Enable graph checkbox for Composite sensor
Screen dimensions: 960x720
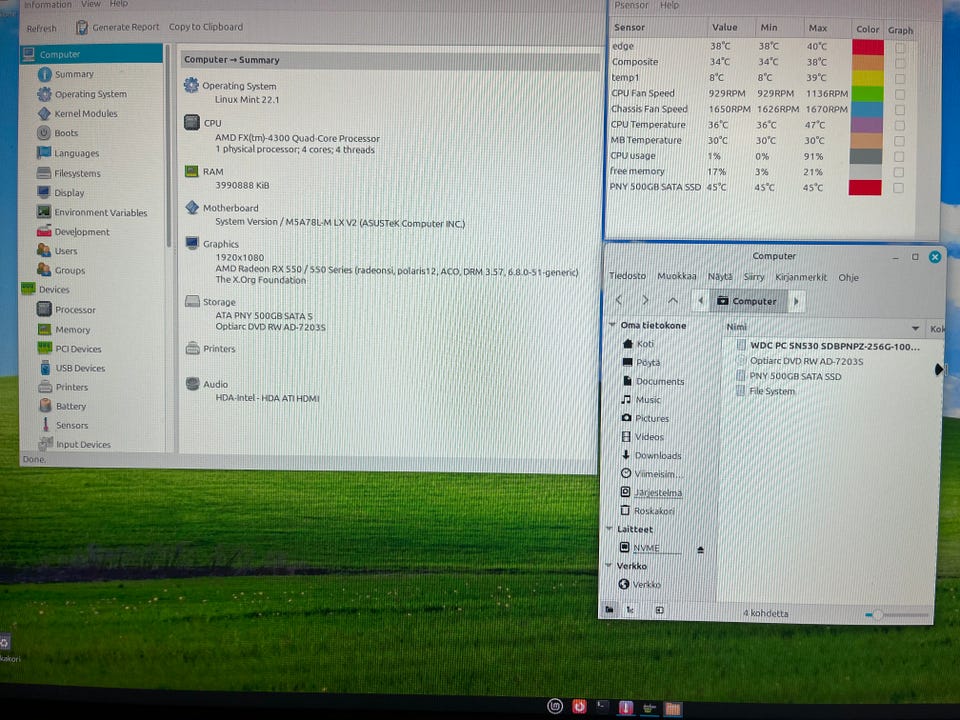(x=899, y=63)
